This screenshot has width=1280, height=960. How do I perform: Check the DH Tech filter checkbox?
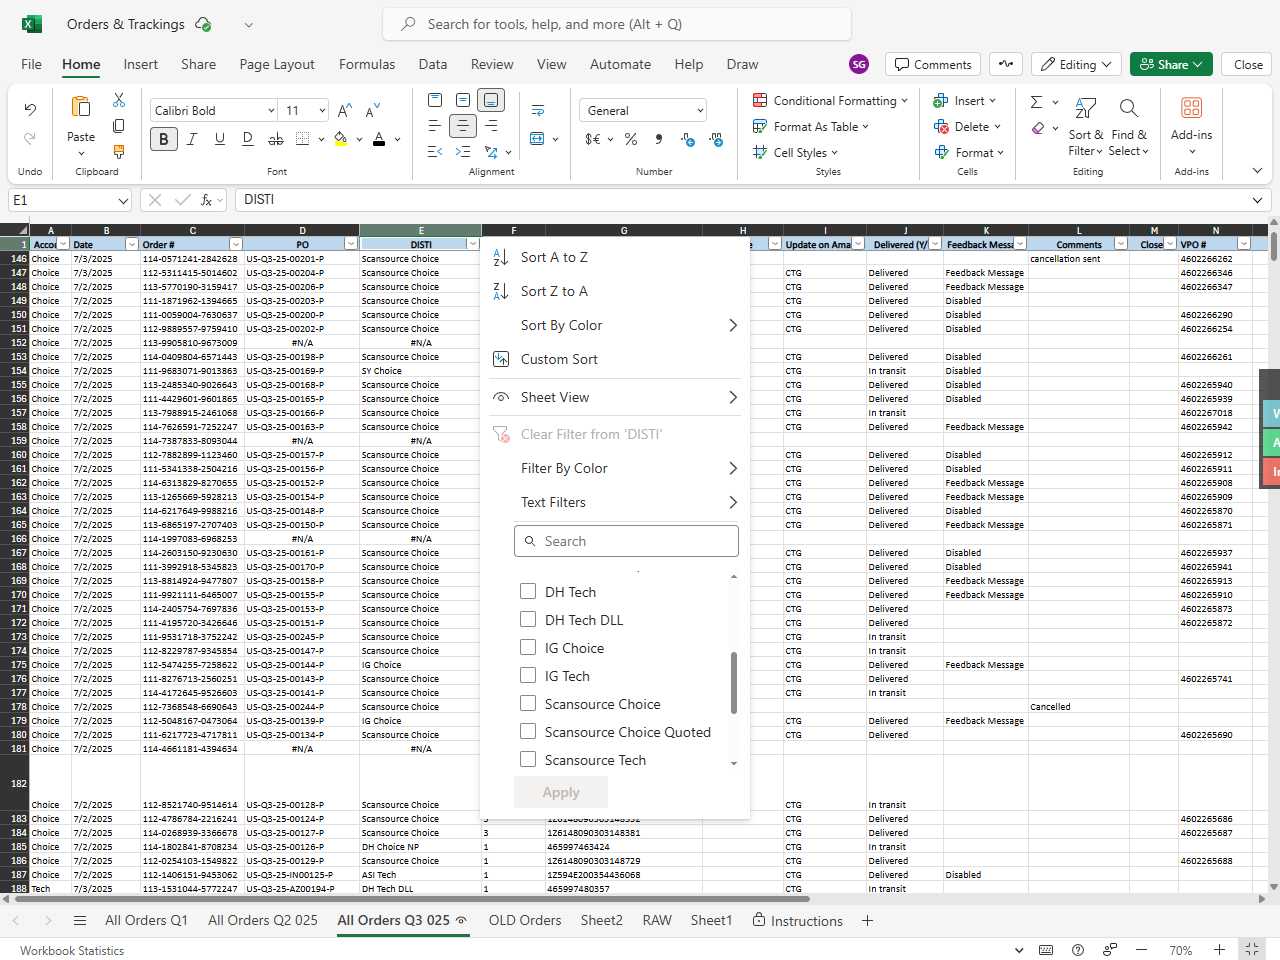pos(528,591)
